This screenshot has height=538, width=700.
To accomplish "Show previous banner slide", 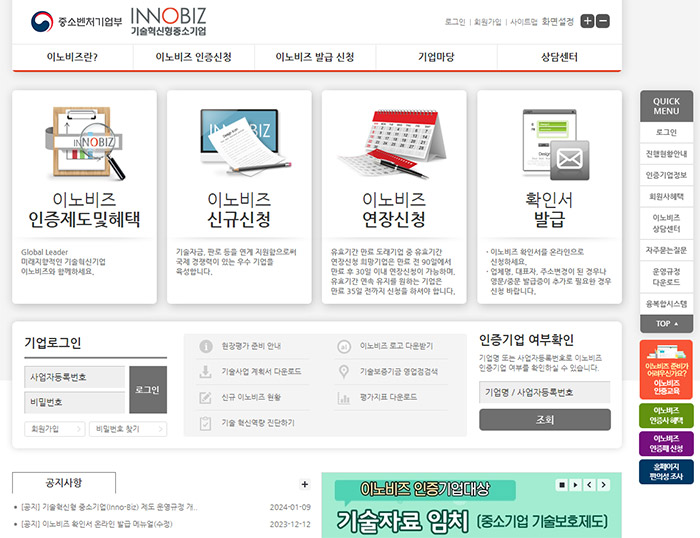I will click(589, 485).
